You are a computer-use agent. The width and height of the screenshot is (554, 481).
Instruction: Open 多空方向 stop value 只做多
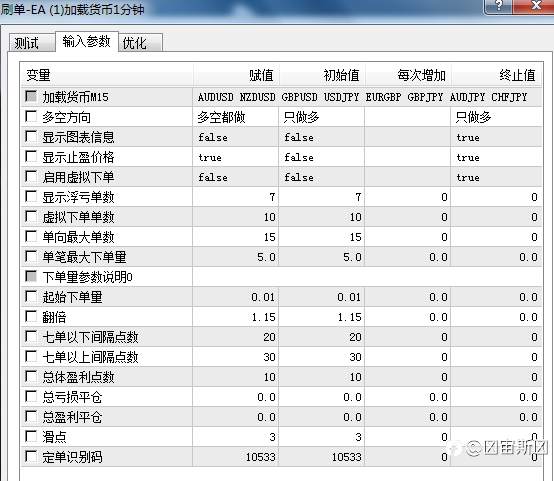(496, 117)
